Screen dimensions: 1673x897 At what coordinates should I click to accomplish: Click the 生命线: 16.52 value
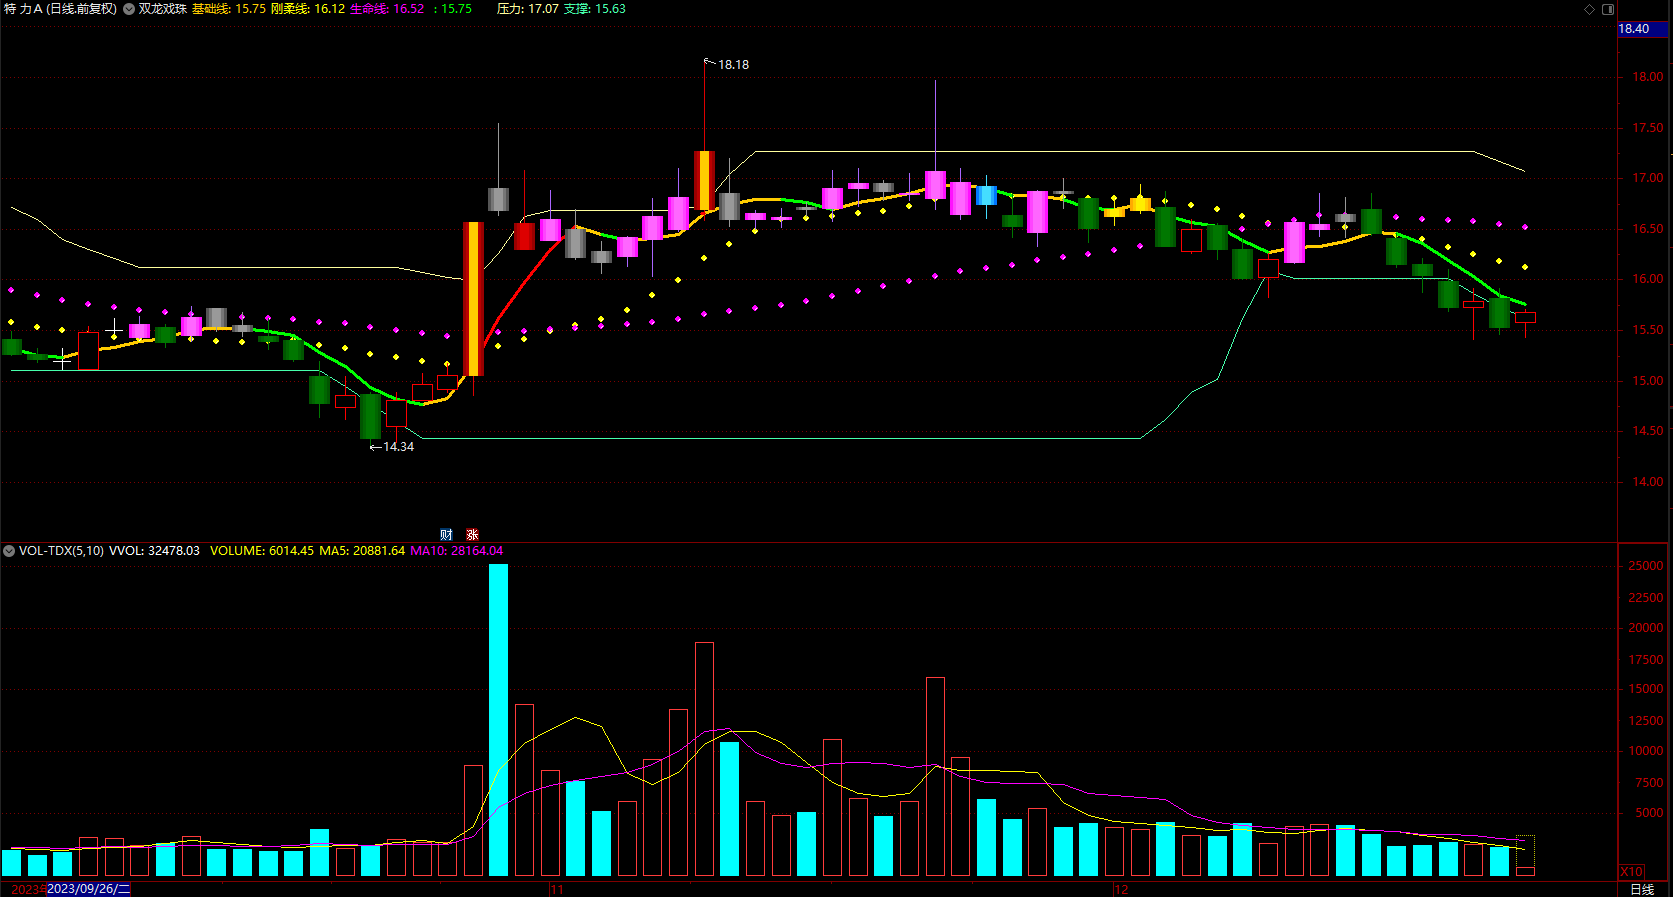(387, 9)
